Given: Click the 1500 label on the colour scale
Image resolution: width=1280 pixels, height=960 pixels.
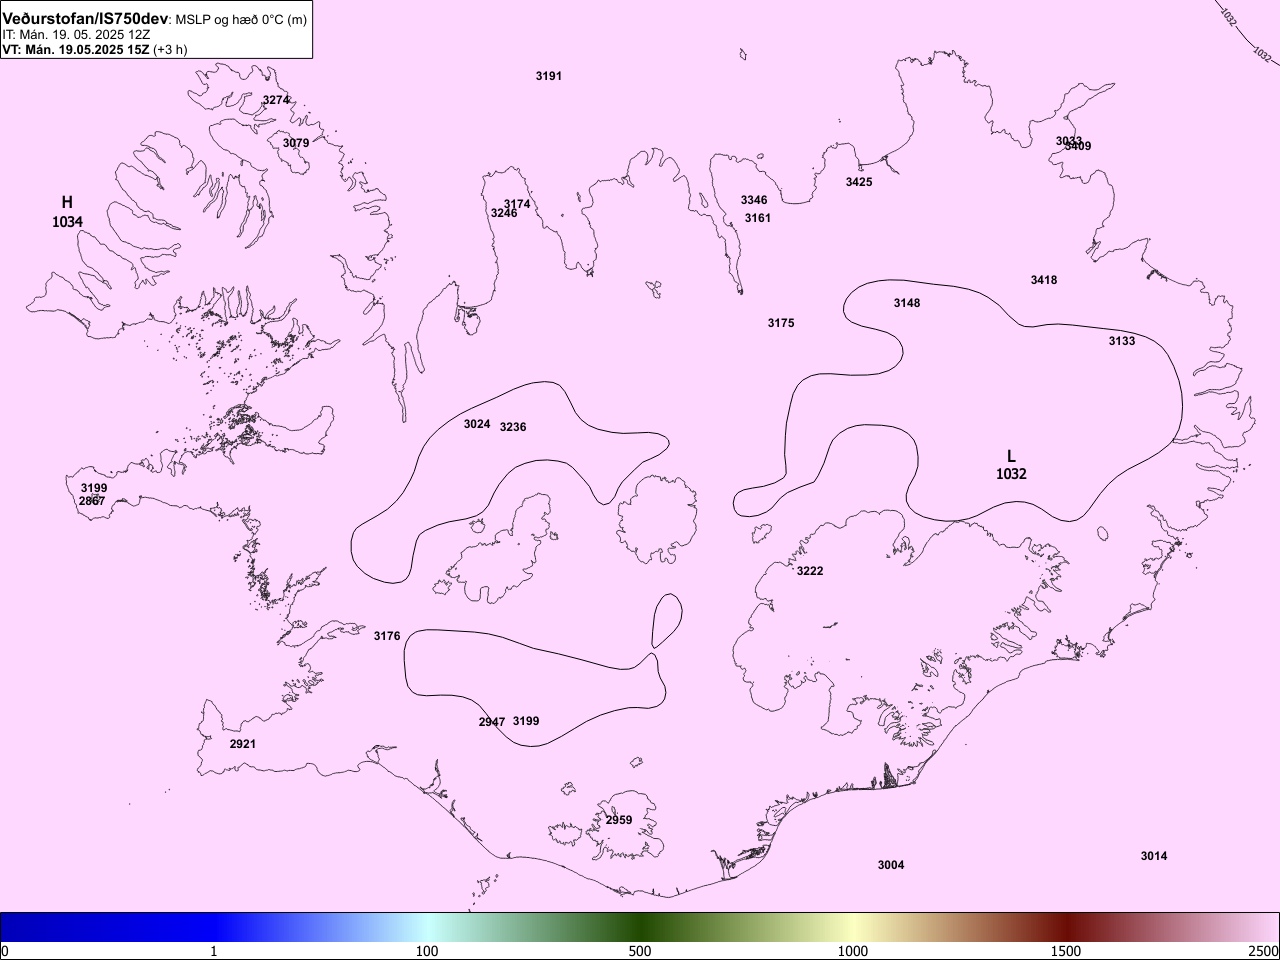Looking at the screenshot, I should click(1066, 951).
